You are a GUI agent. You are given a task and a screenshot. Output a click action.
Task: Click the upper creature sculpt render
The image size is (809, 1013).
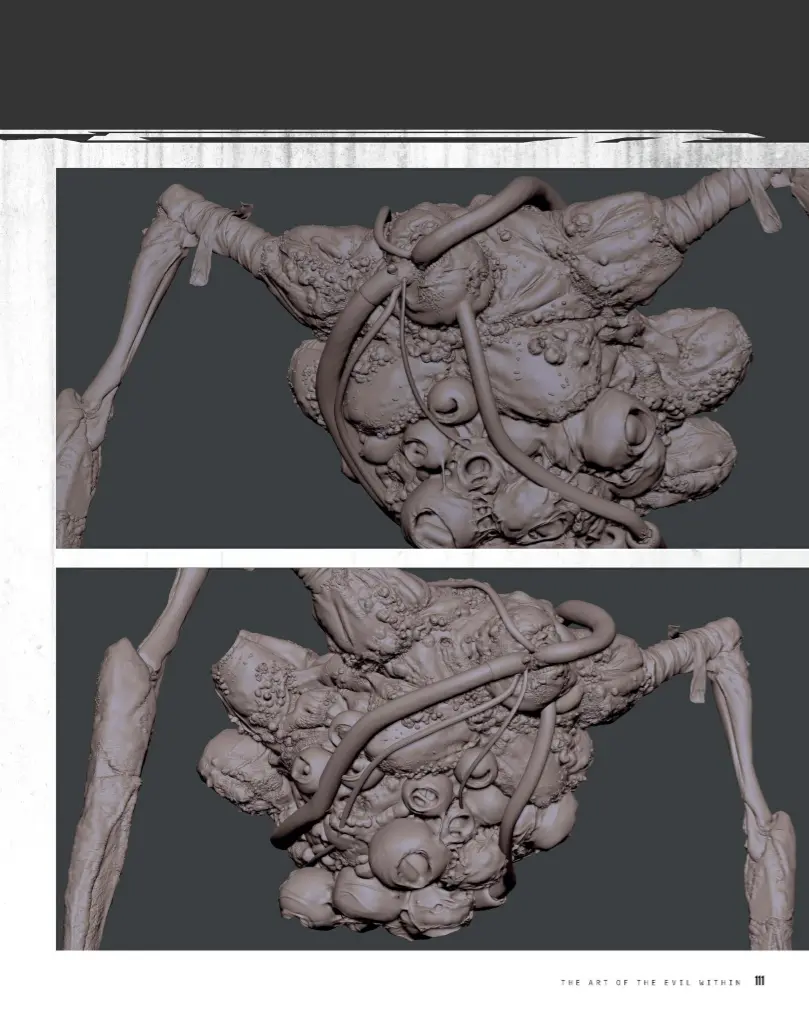[432, 358]
